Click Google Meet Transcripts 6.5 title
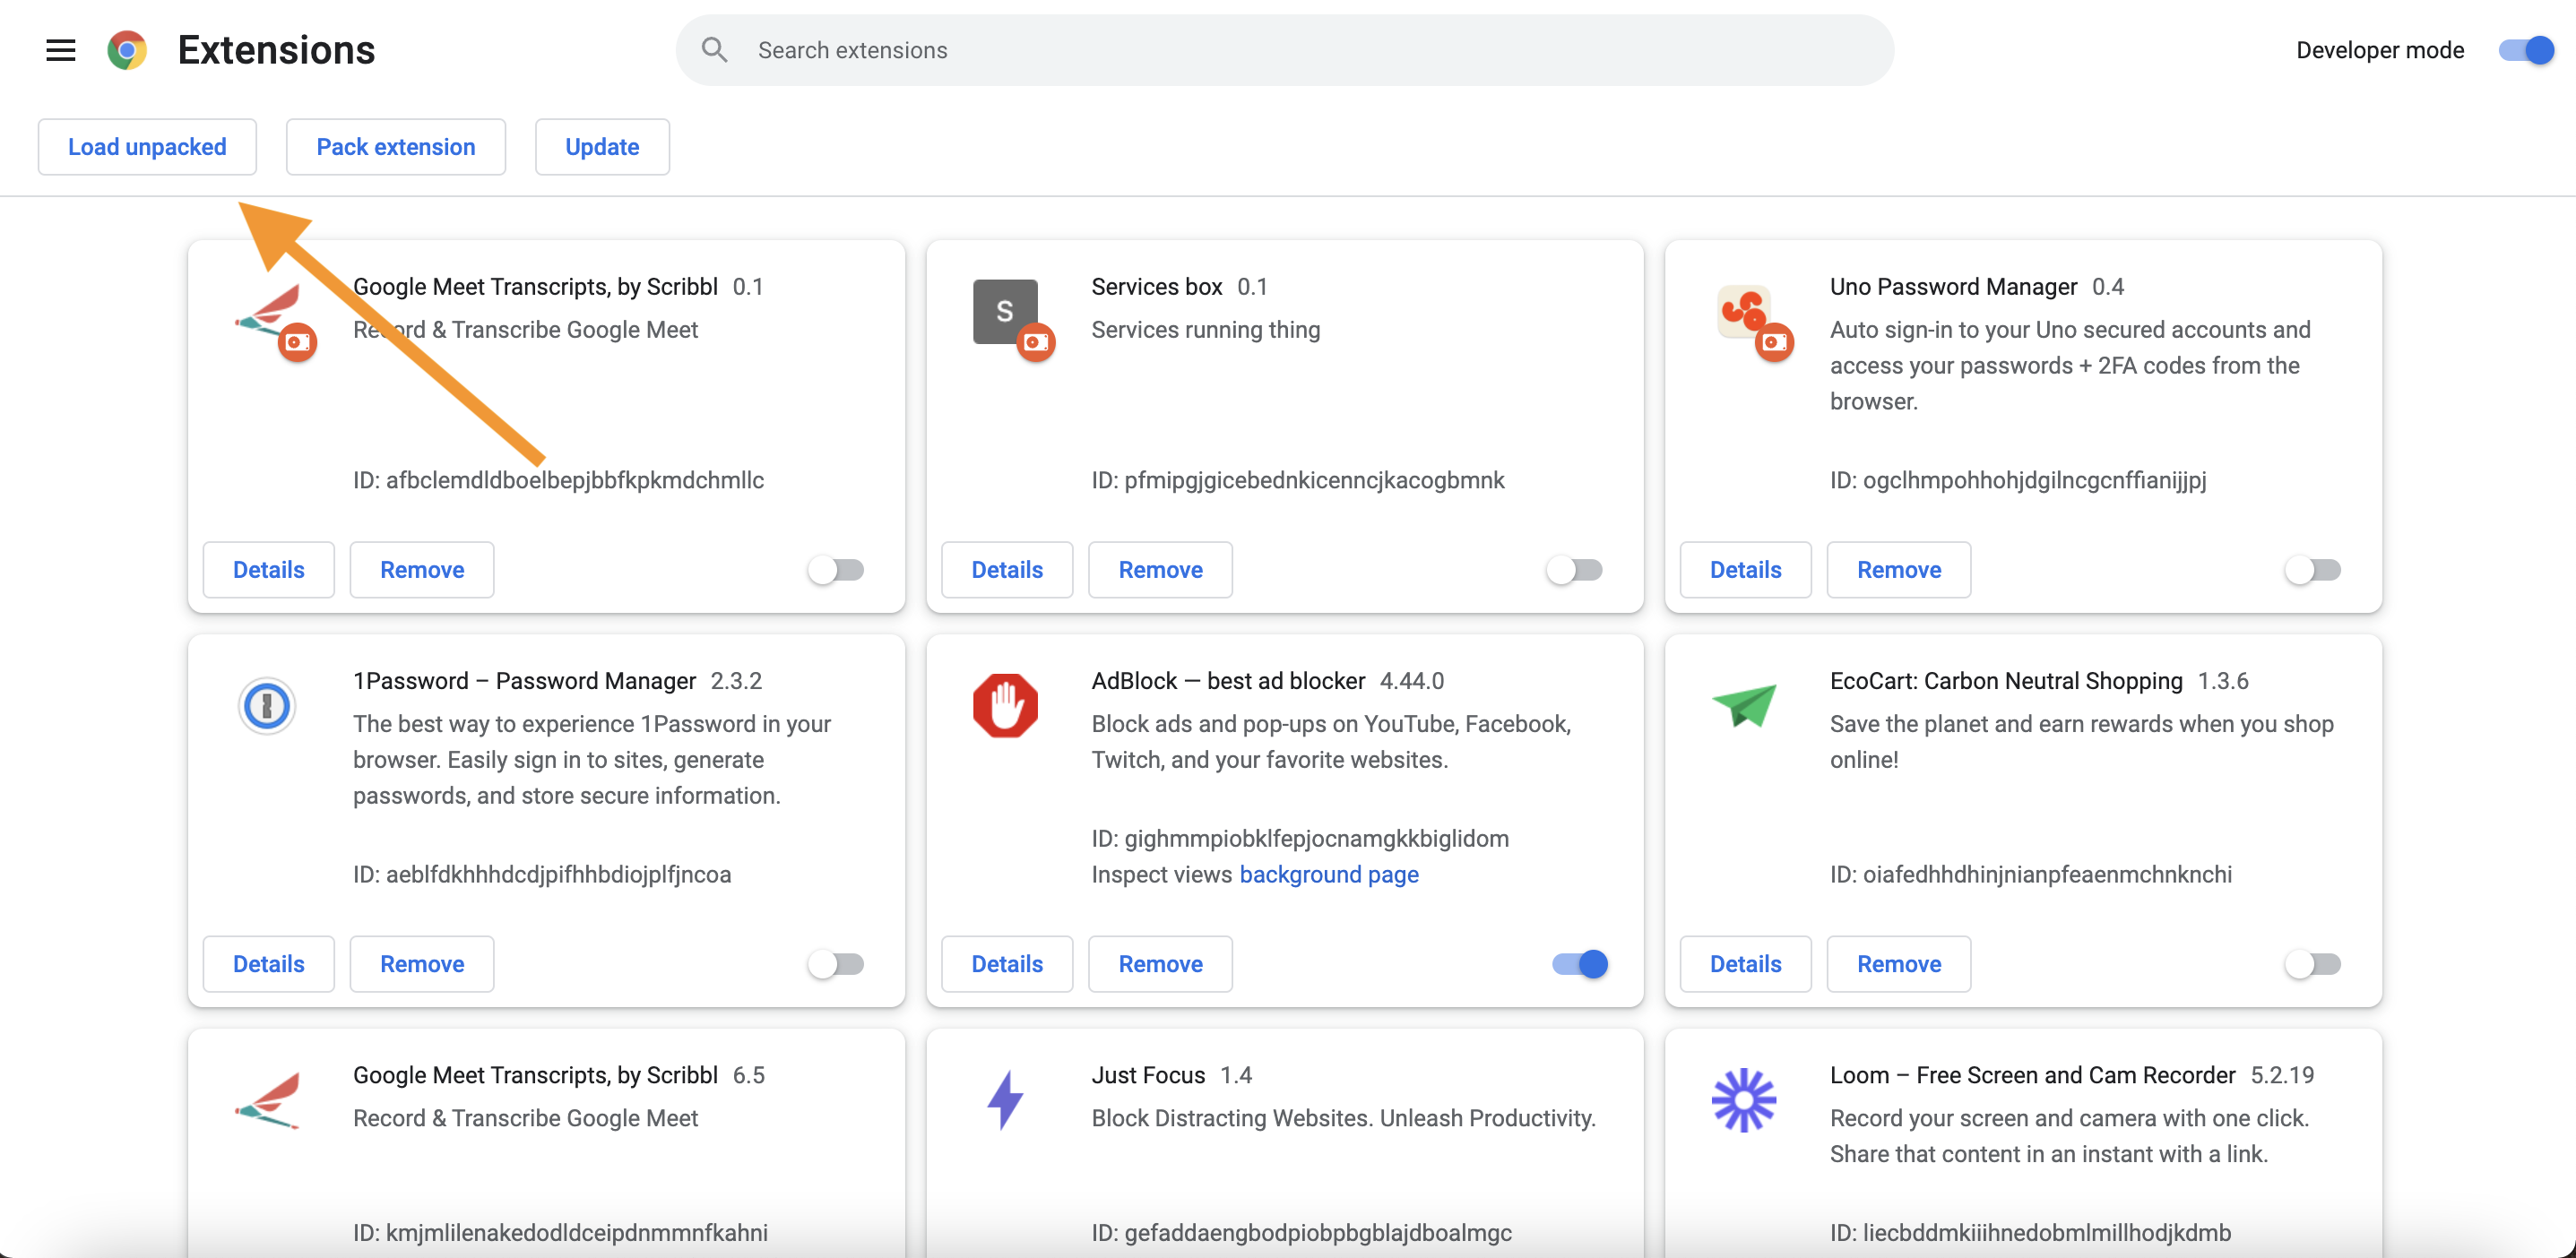The height and width of the screenshot is (1258, 2576). [535, 1075]
